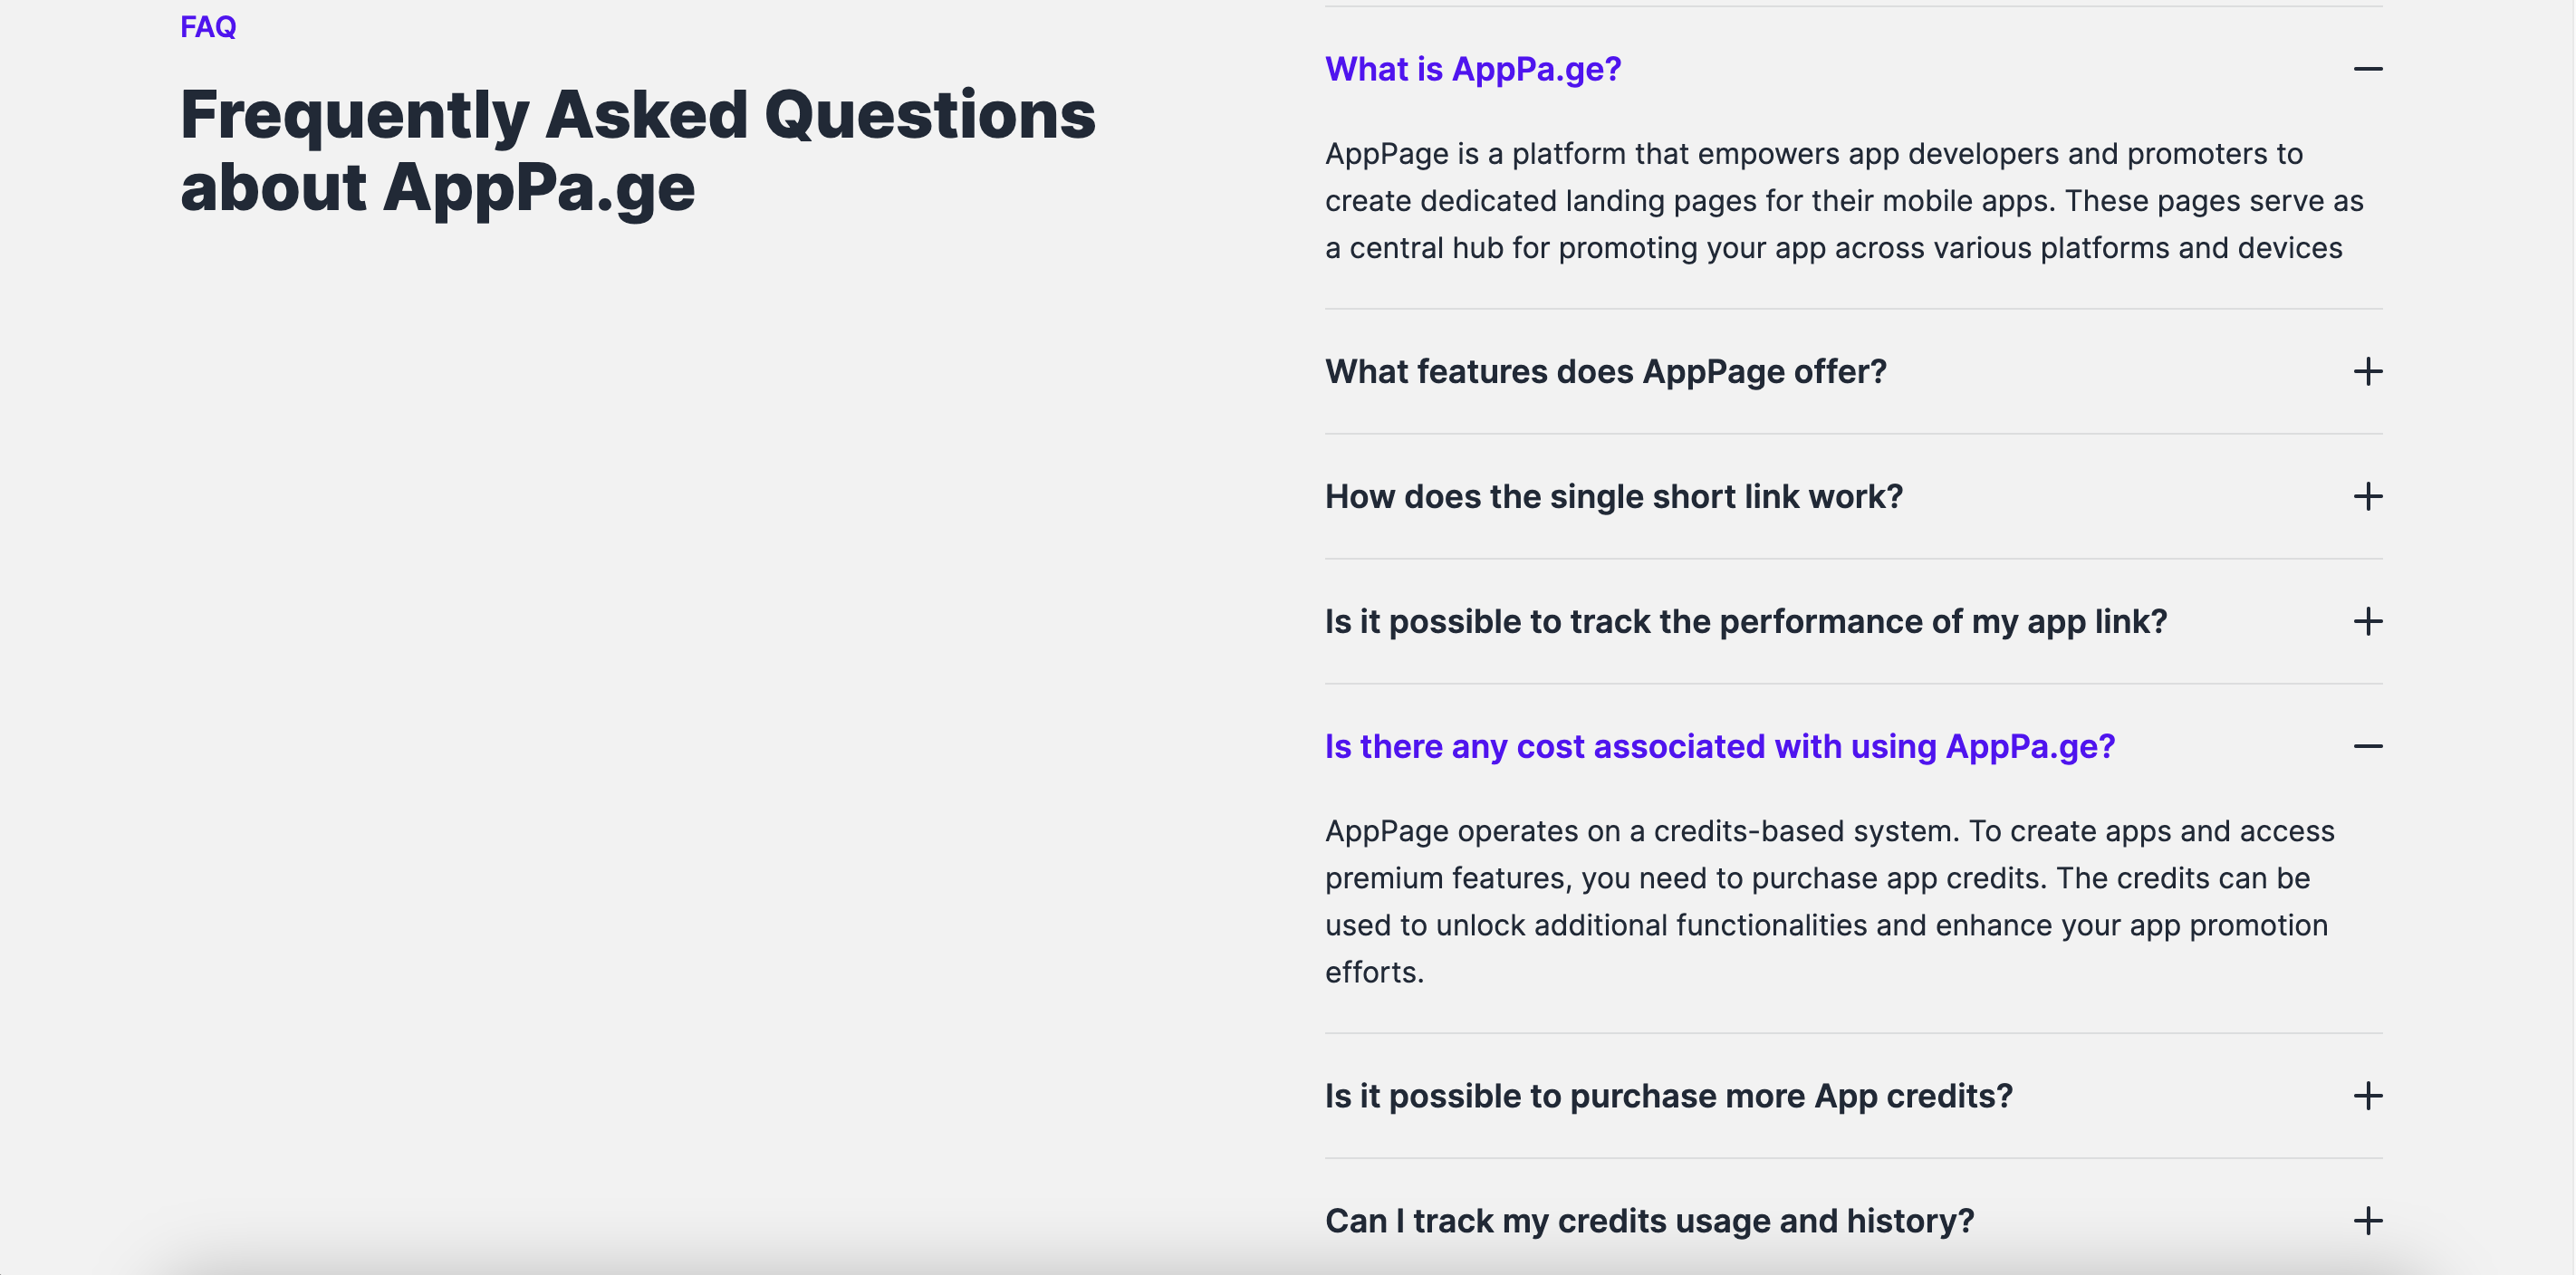Expand 'Is it possible to purchase more App credits?'
Screen dimensions: 2576x1275
1669,1096
